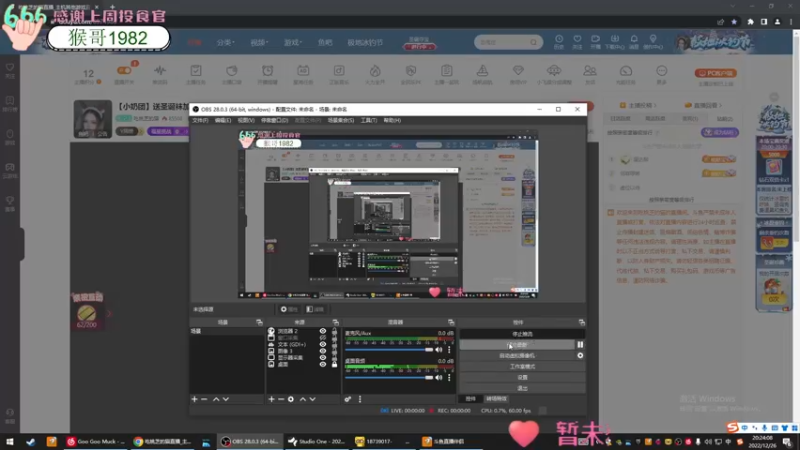
Task: Open virtual camera settings gear icon
Action: click(580, 356)
